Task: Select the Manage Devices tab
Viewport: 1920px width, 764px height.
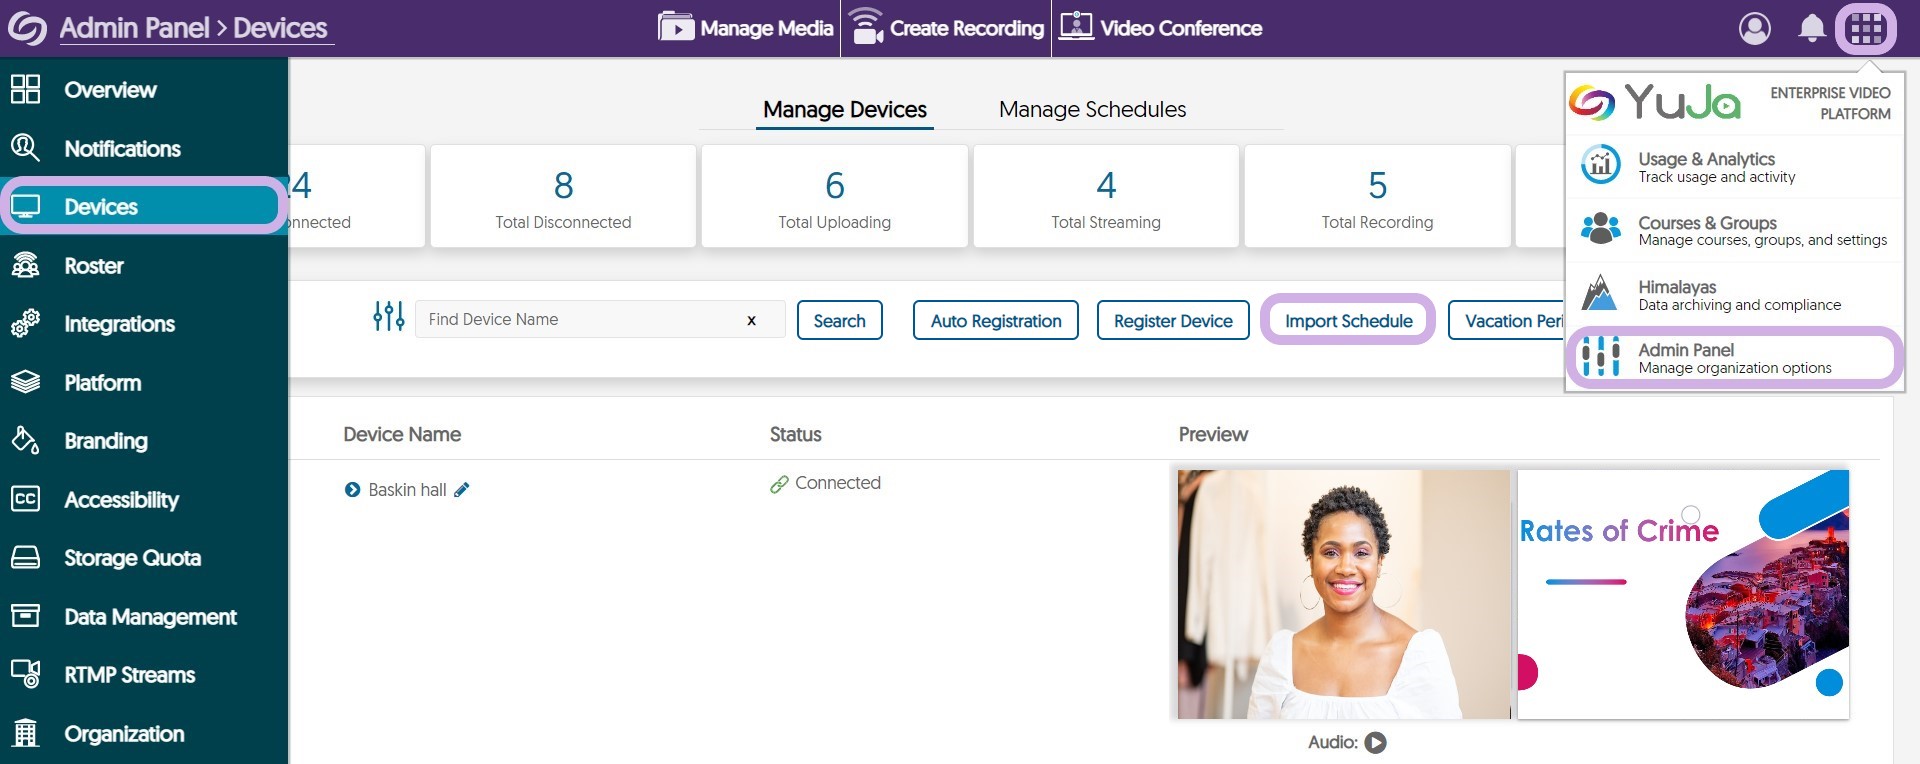Action: [x=844, y=109]
